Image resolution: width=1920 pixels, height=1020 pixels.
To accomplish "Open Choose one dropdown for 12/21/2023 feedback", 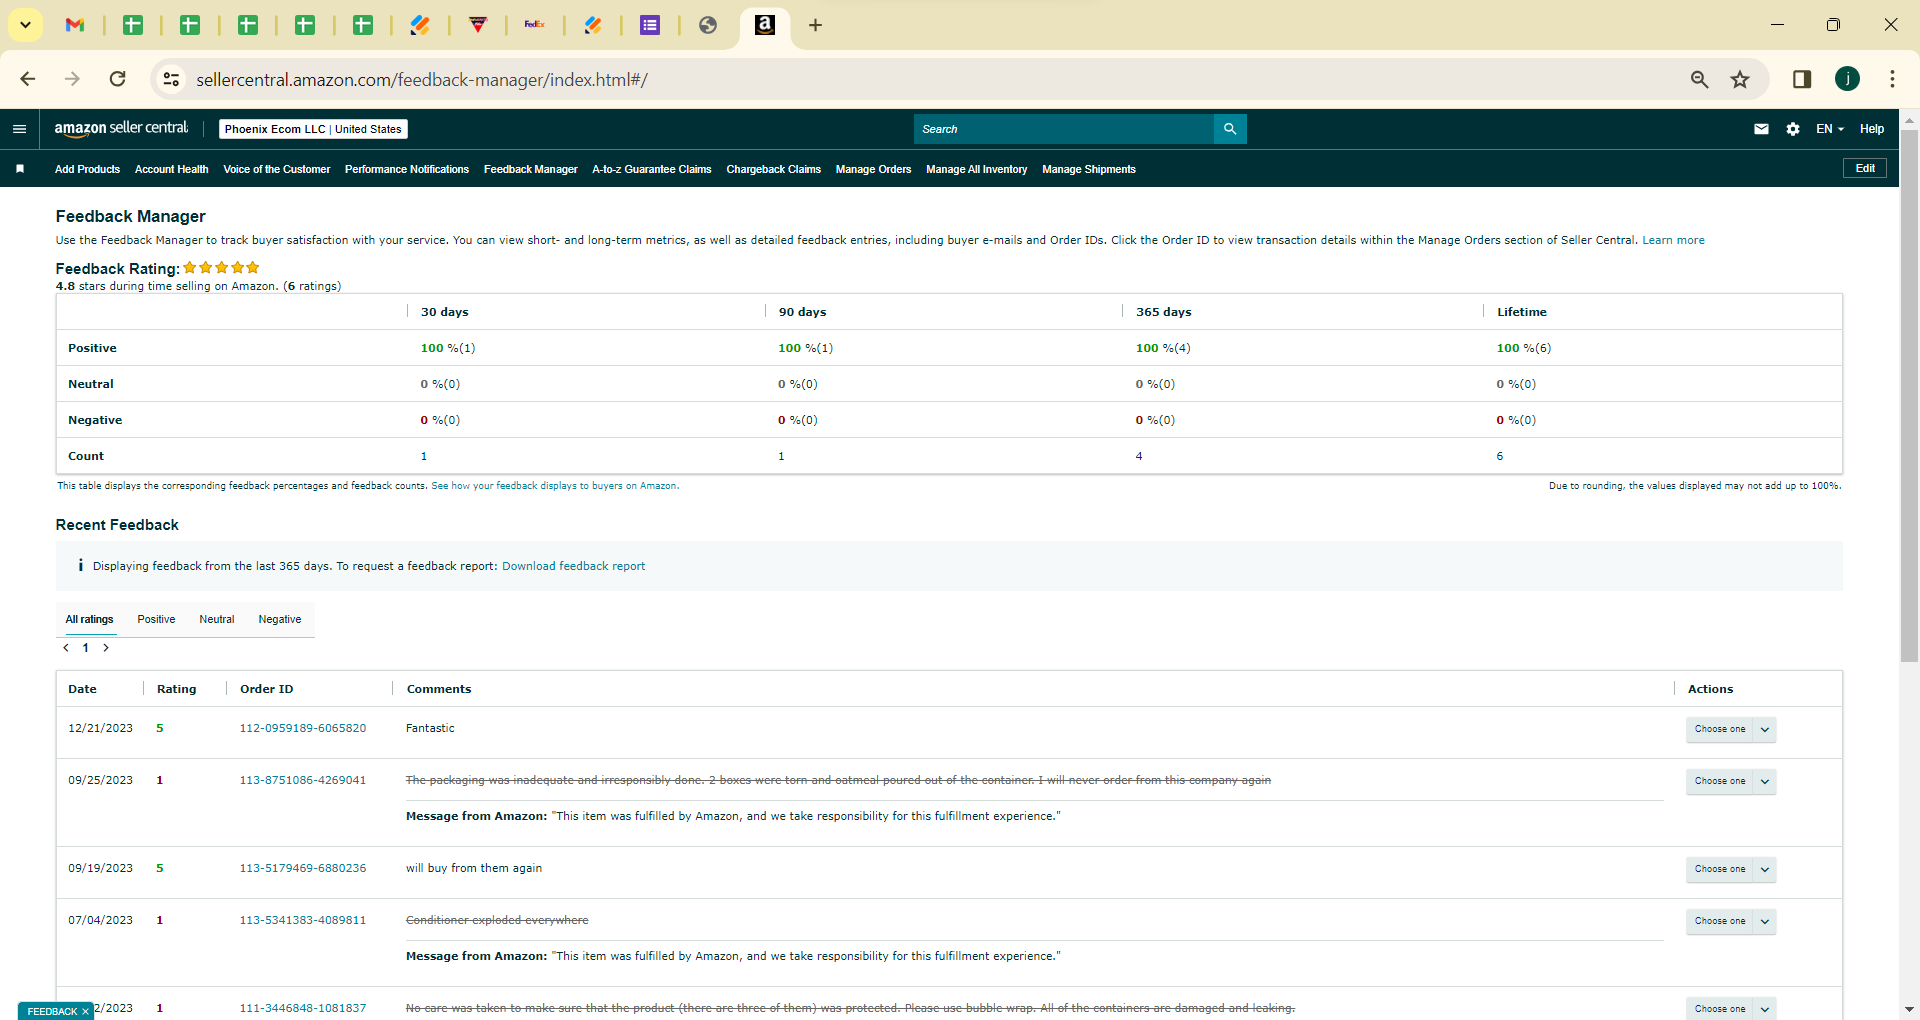I will coord(1730,729).
